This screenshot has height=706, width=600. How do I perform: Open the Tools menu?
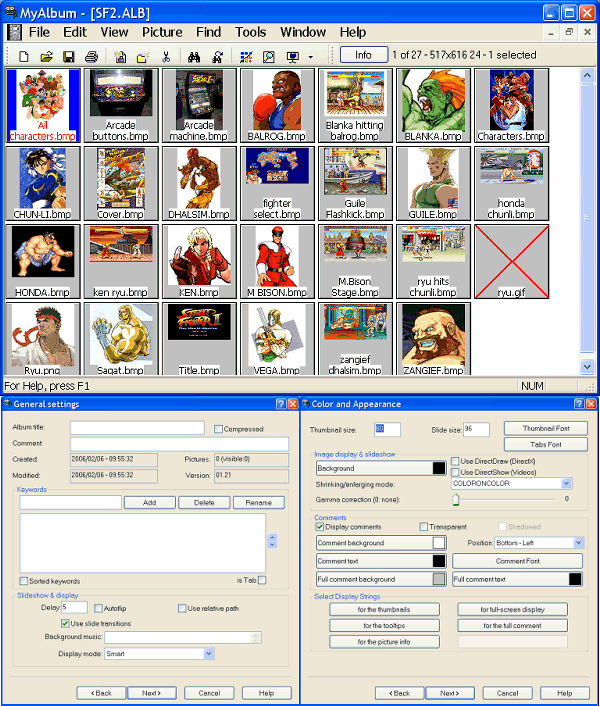point(250,32)
